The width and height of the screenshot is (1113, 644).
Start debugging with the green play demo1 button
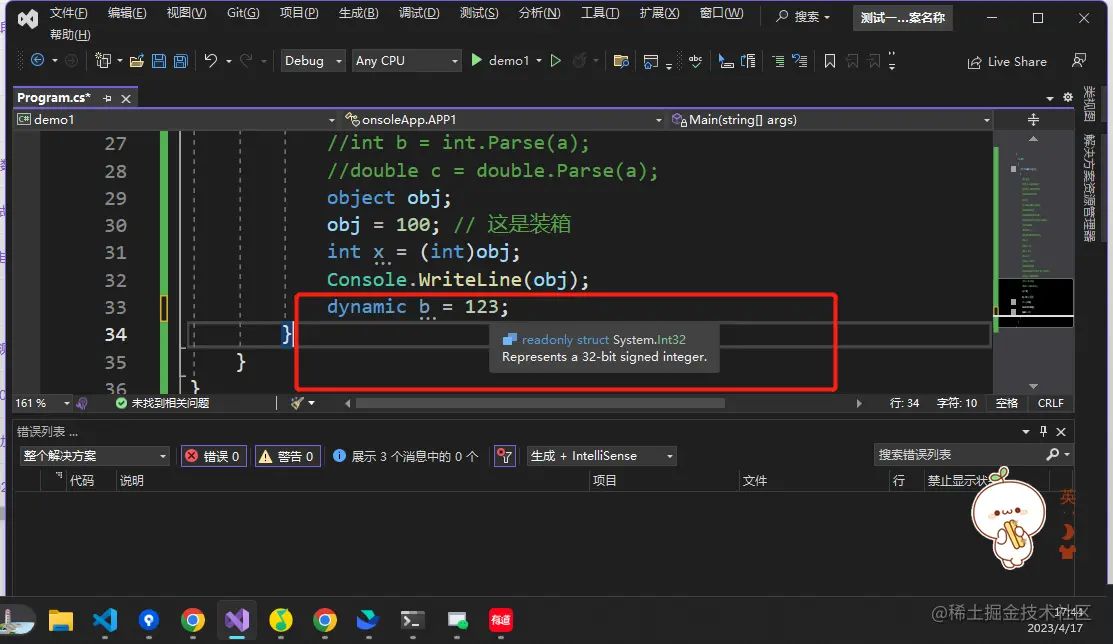(500, 61)
